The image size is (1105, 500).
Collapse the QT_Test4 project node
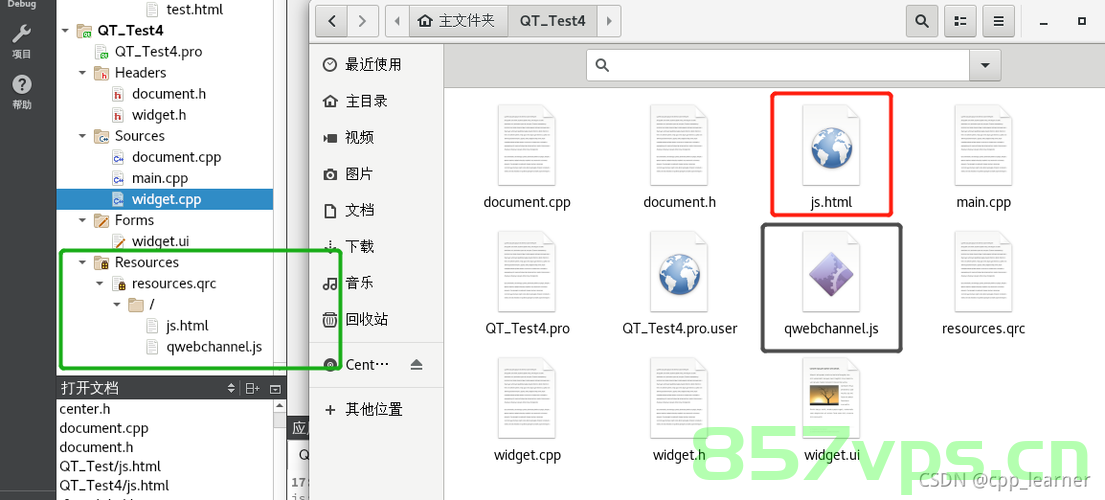coord(65,31)
